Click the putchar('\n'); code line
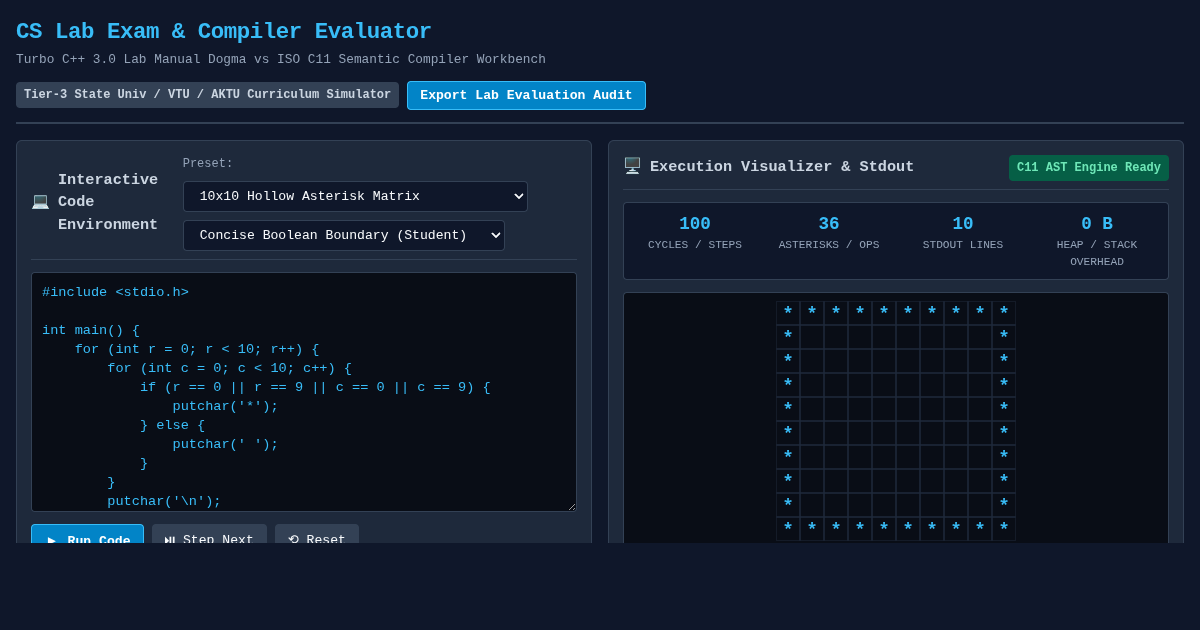The width and height of the screenshot is (1200, 630). (164, 501)
